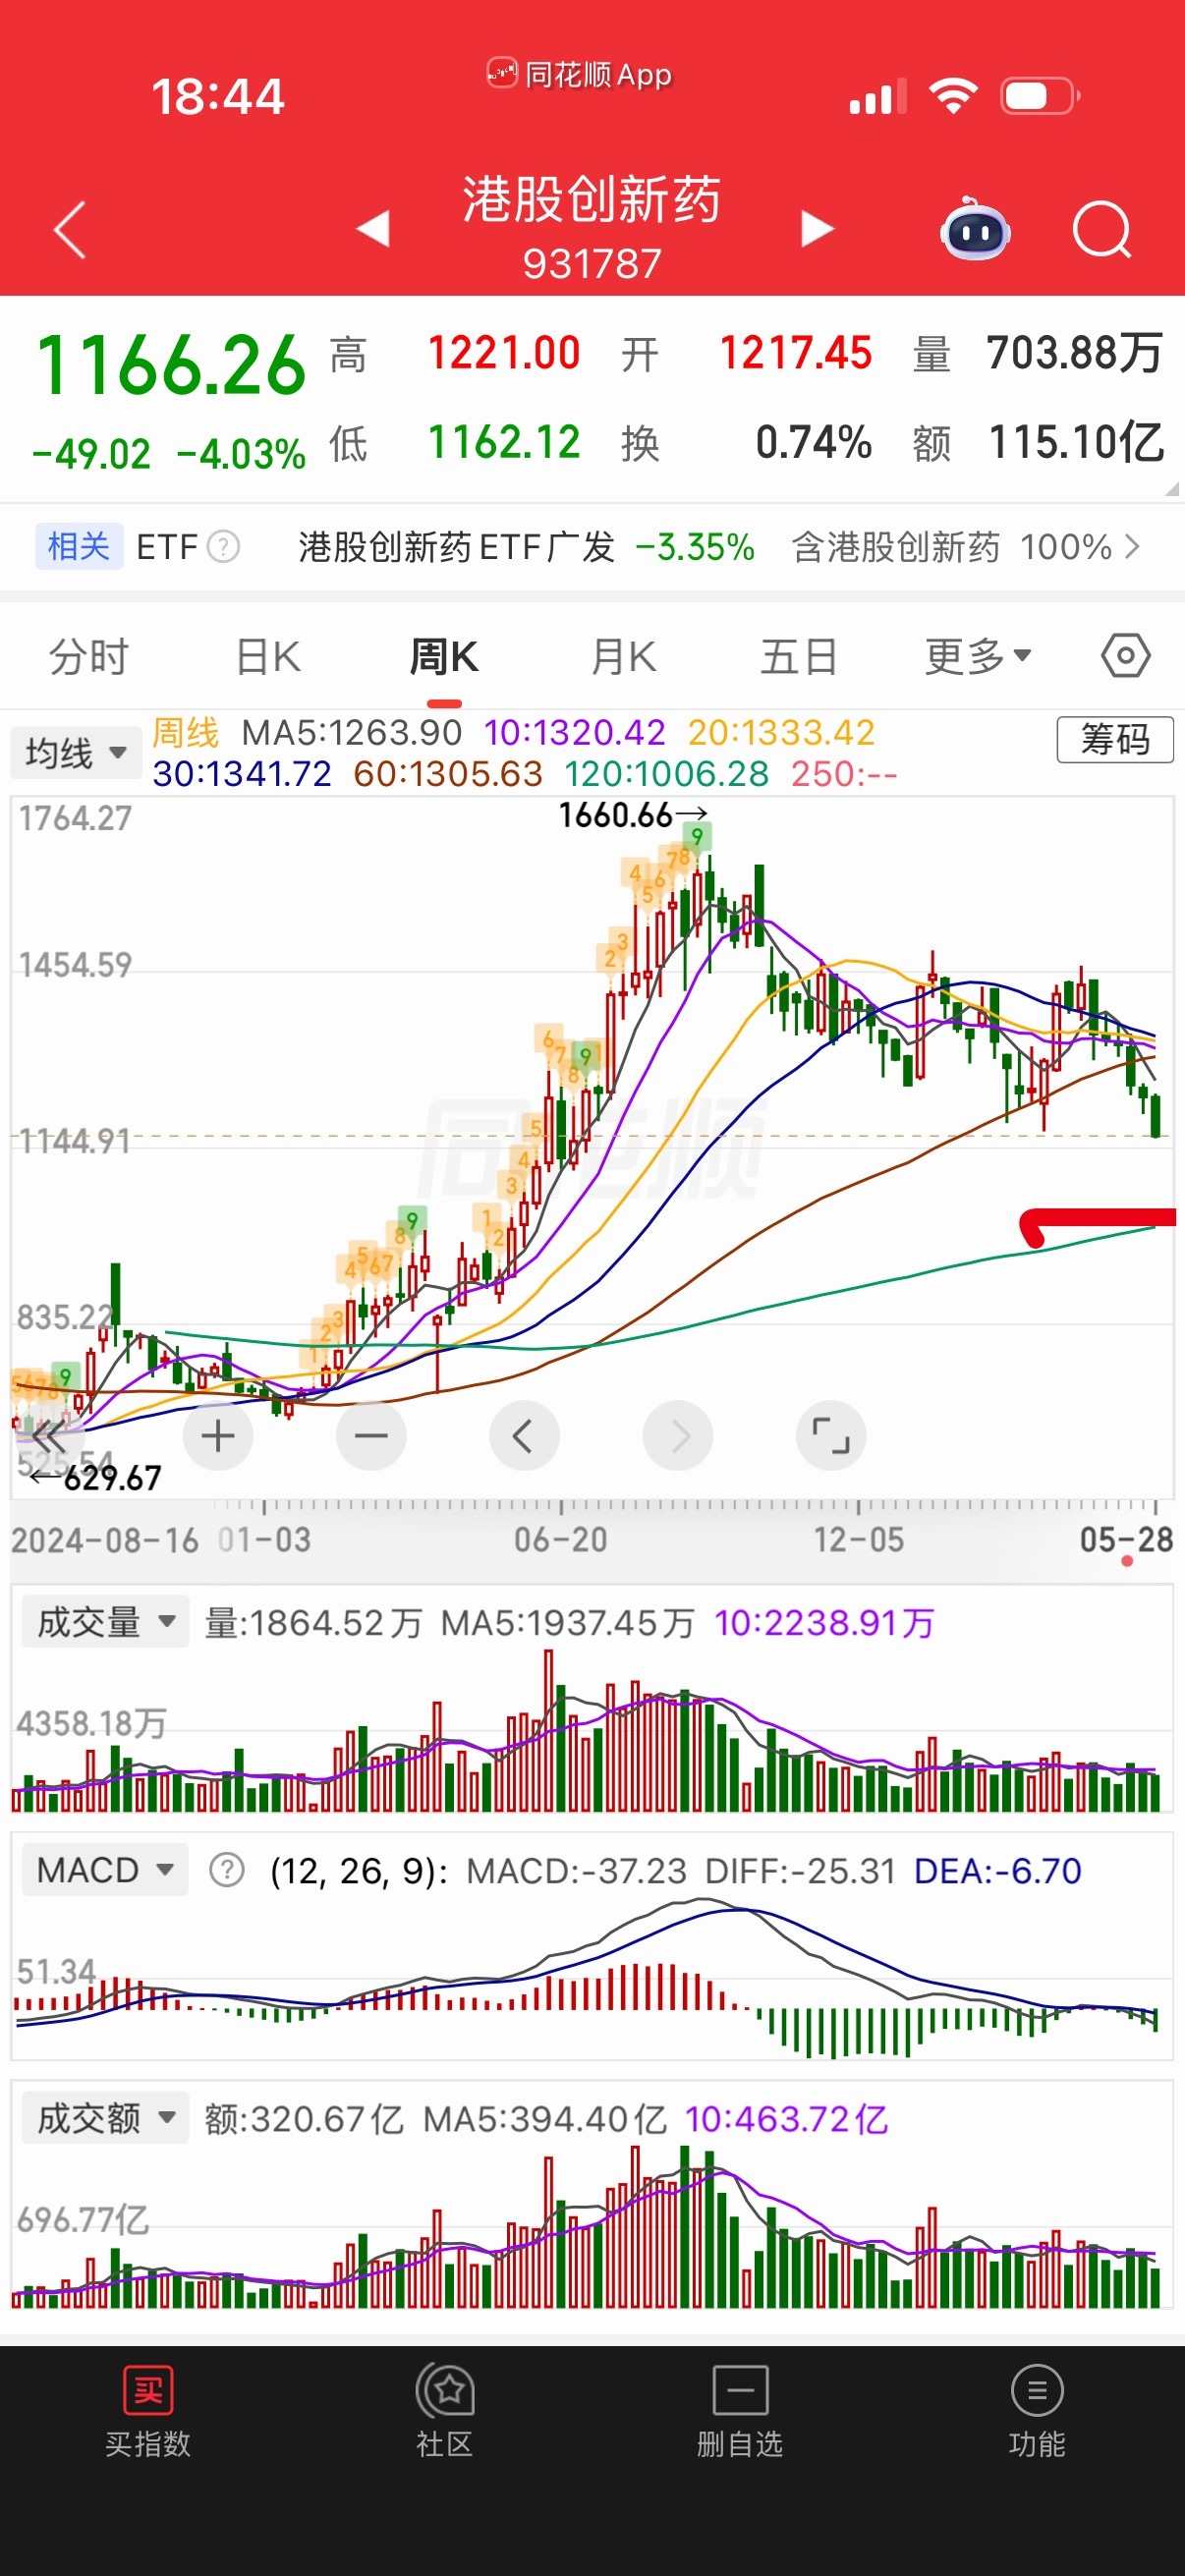Tap 删自选 to remove from watchlist
The image size is (1185, 2576).
740,2412
